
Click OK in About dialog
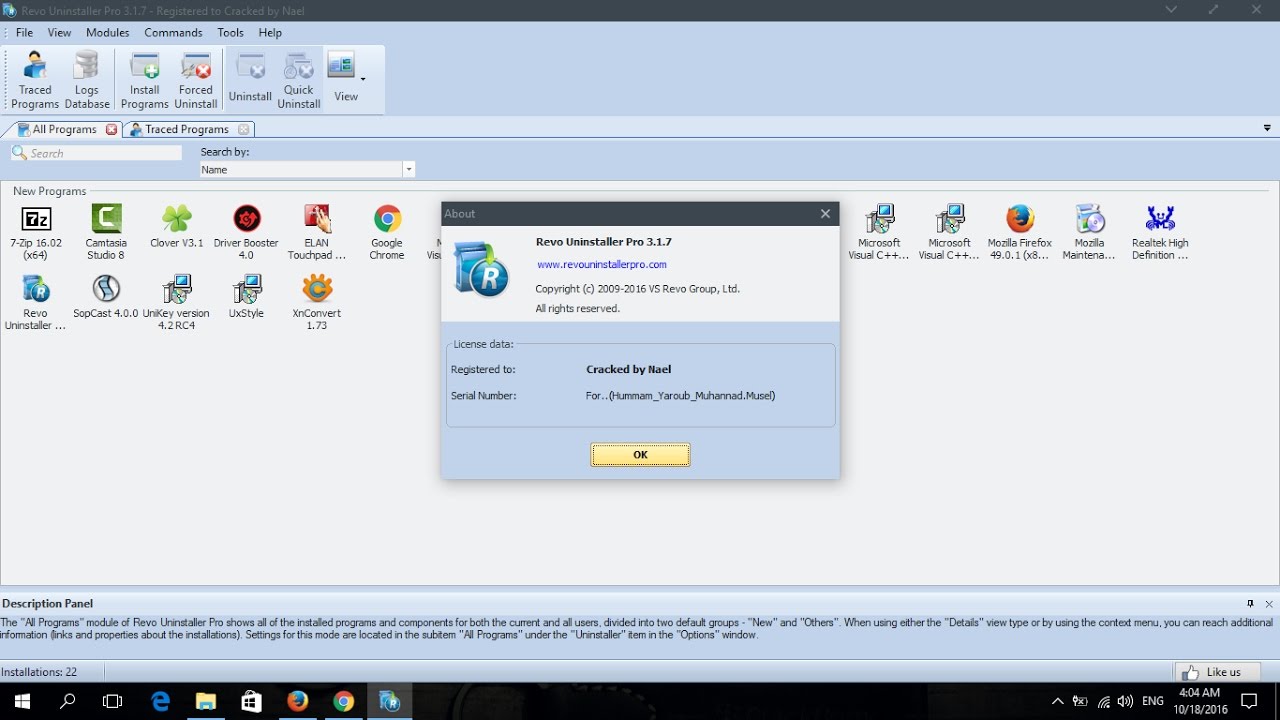click(640, 455)
